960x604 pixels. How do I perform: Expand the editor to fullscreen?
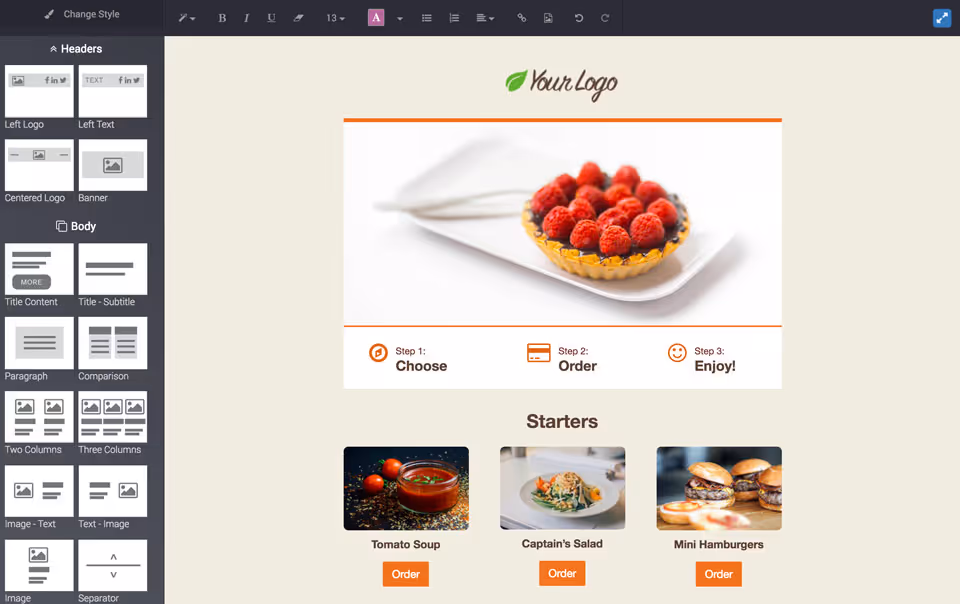pyautogui.click(x=942, y=18)
